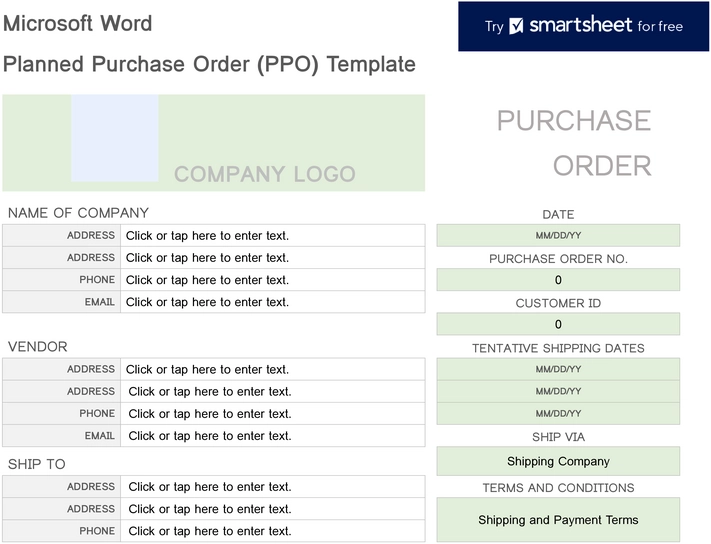Click the Shipping Company field under Ship Via
Screen dimensions: 711x544
[x=558, y=461]
